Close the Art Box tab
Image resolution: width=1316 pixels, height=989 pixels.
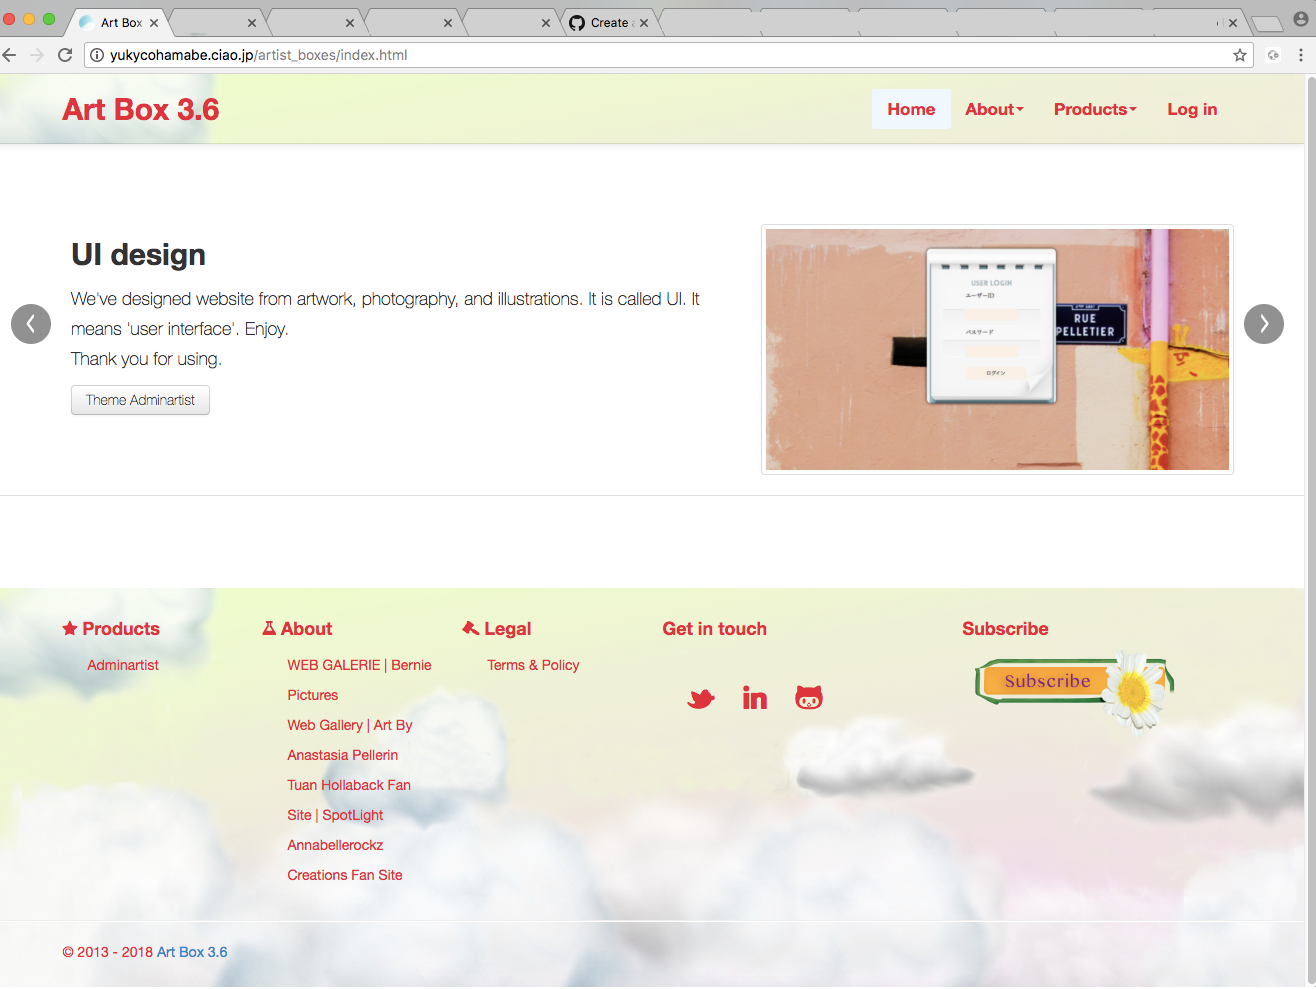point(154,23)
